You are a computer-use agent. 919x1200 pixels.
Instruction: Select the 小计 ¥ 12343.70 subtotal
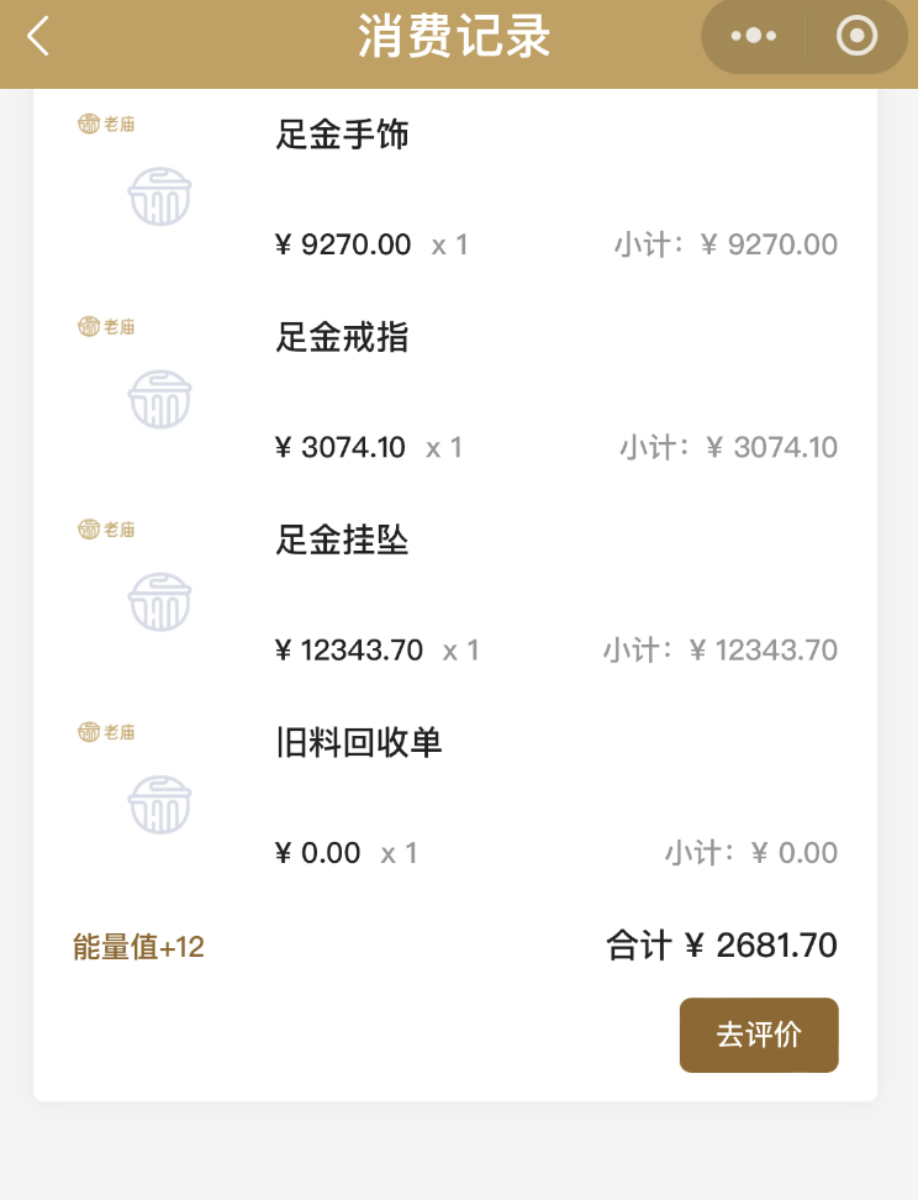(x=719, y=650)
